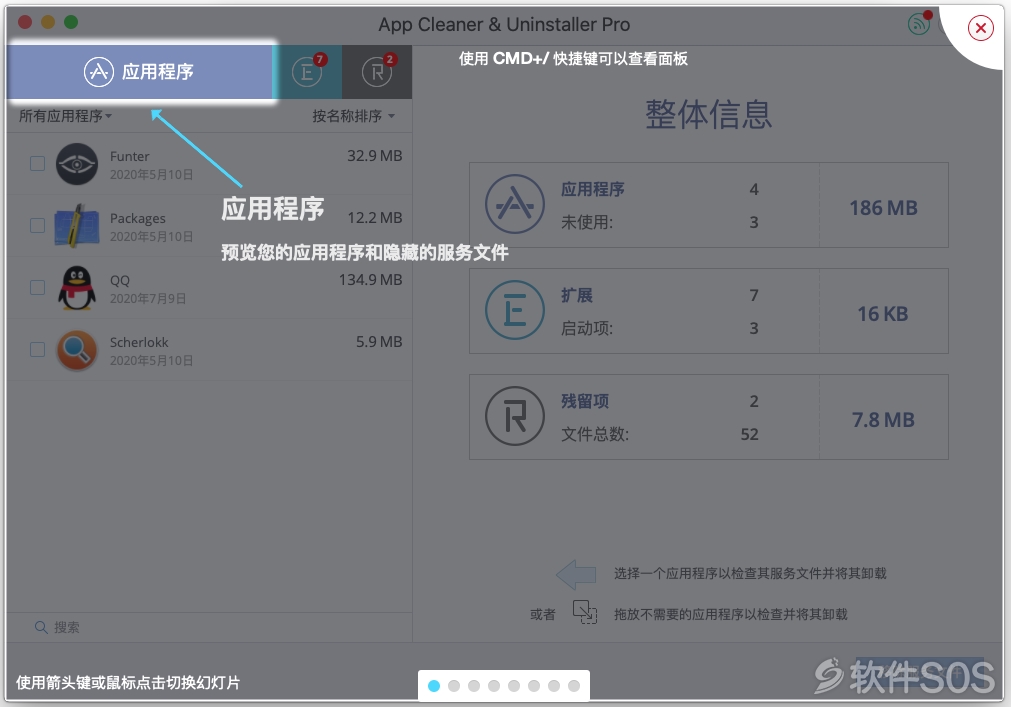Click the extensions summary circle icon
The image size is (1011, 707).
515,310
